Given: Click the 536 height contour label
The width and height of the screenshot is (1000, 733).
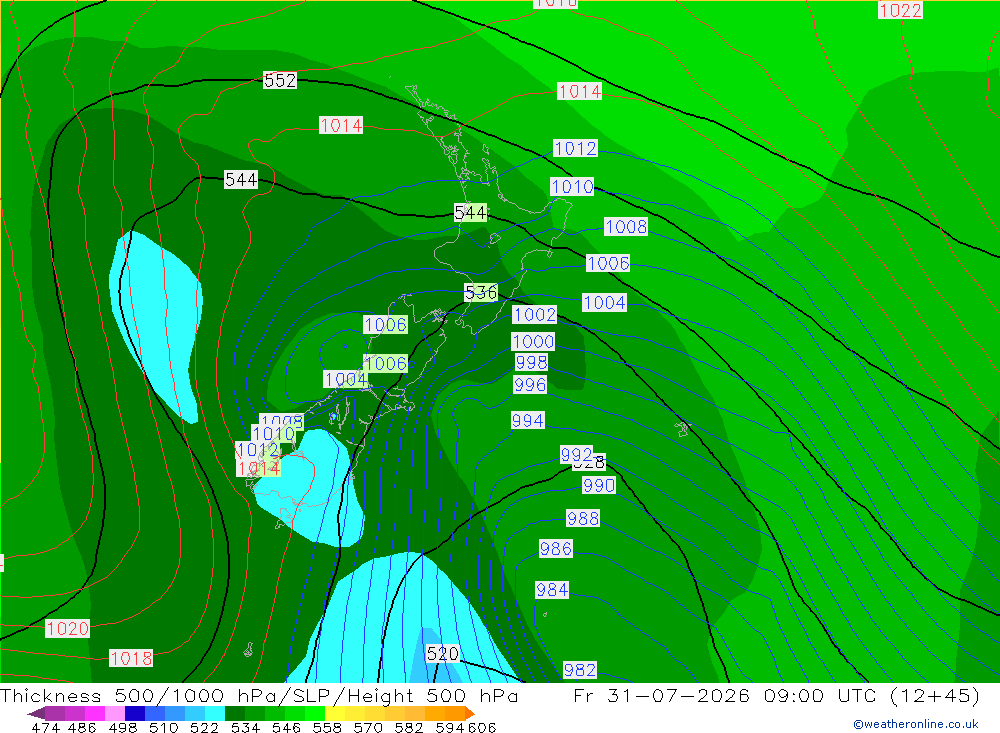Looking at the screenshot, I should click(x=481, y=293).
